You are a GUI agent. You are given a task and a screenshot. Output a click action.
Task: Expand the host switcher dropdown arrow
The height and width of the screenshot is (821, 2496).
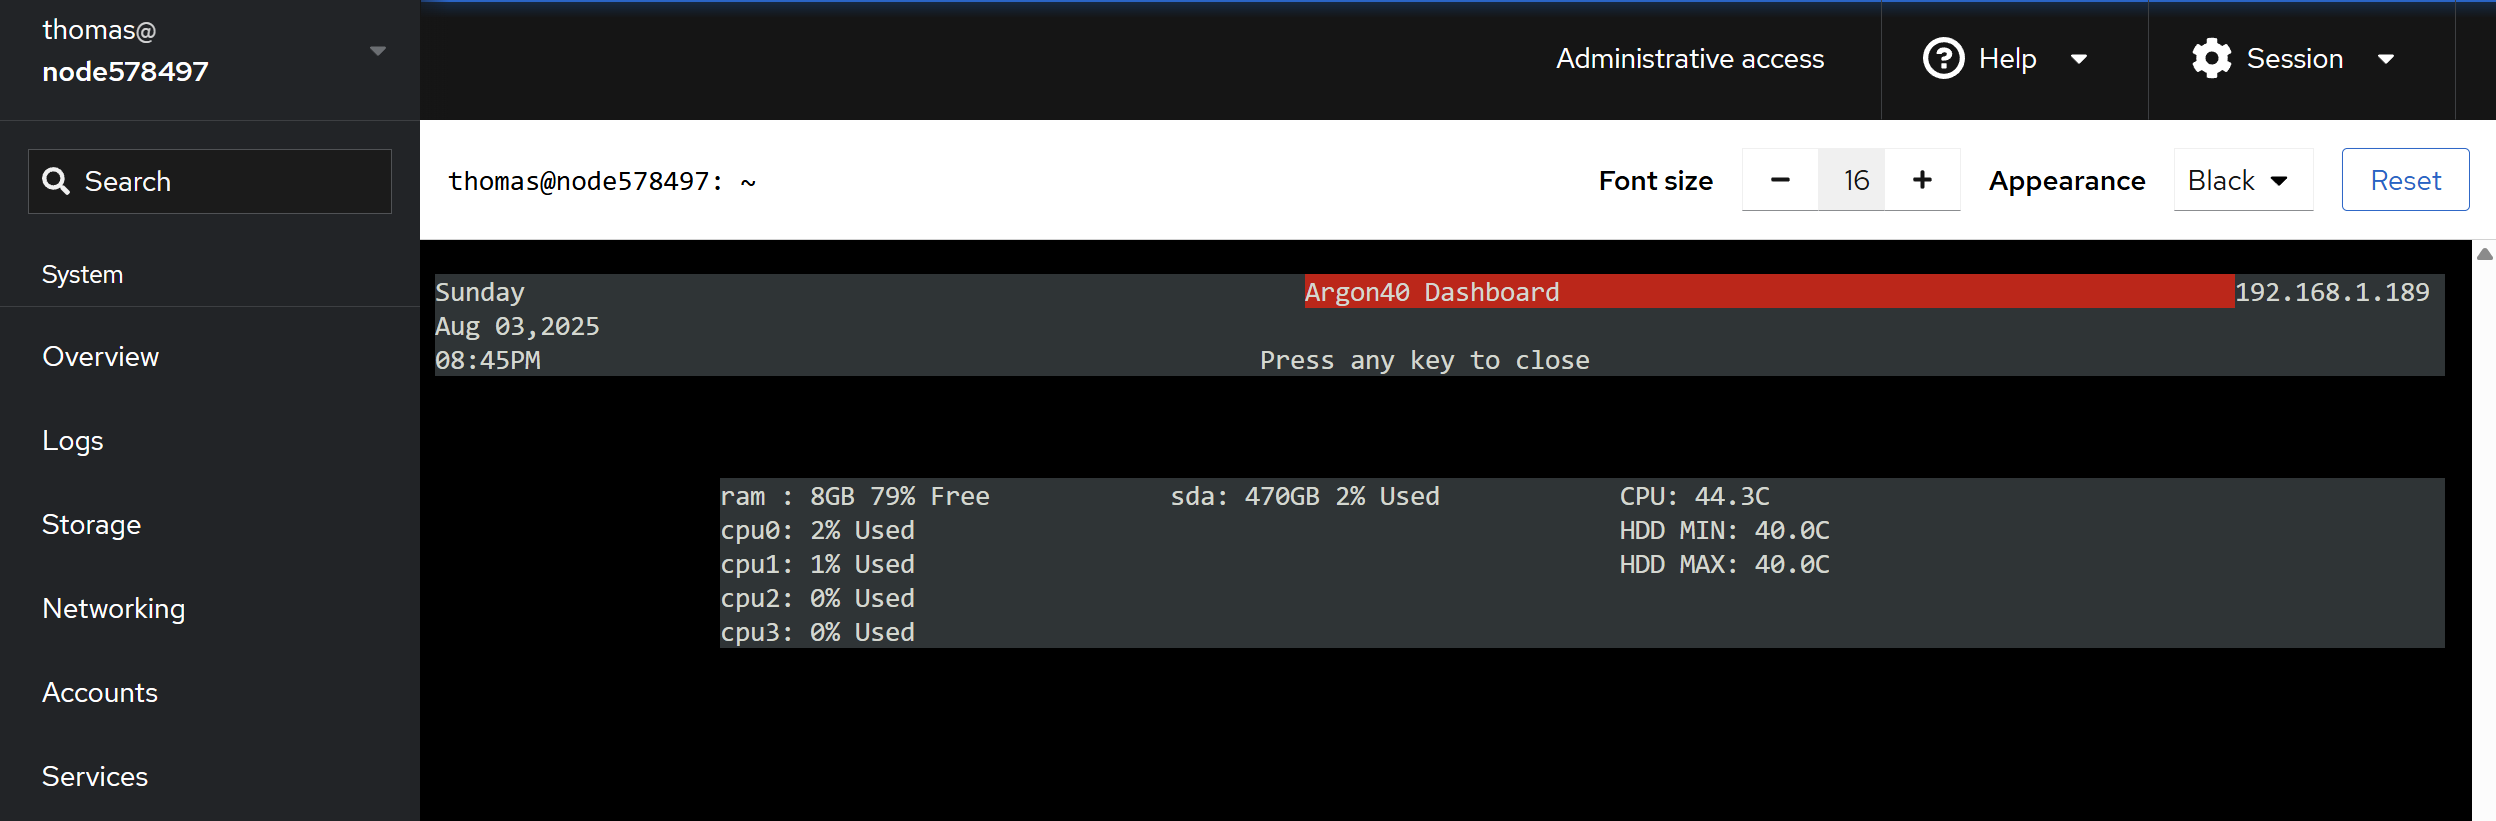tap(377, 51)
